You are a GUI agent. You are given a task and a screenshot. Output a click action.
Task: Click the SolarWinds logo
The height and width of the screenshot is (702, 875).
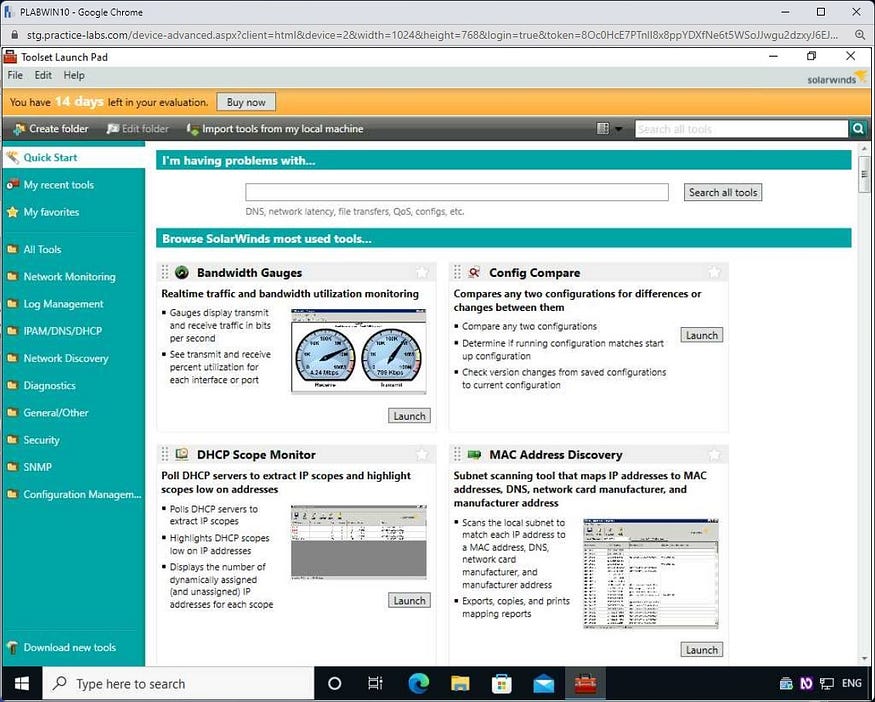click(836, 77)
